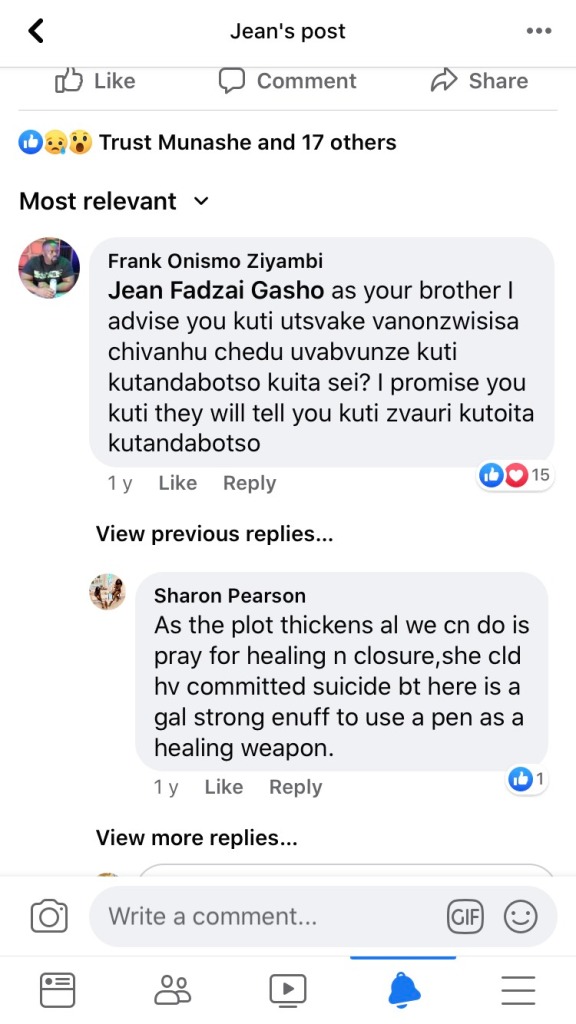Go back using the left chevron
576x1024 pixels.
pos(35,31)
